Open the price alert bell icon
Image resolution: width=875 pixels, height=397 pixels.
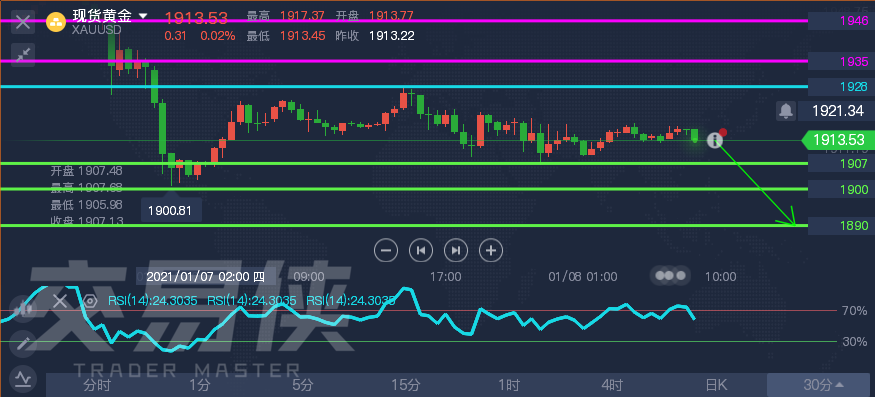pos(786,111)
